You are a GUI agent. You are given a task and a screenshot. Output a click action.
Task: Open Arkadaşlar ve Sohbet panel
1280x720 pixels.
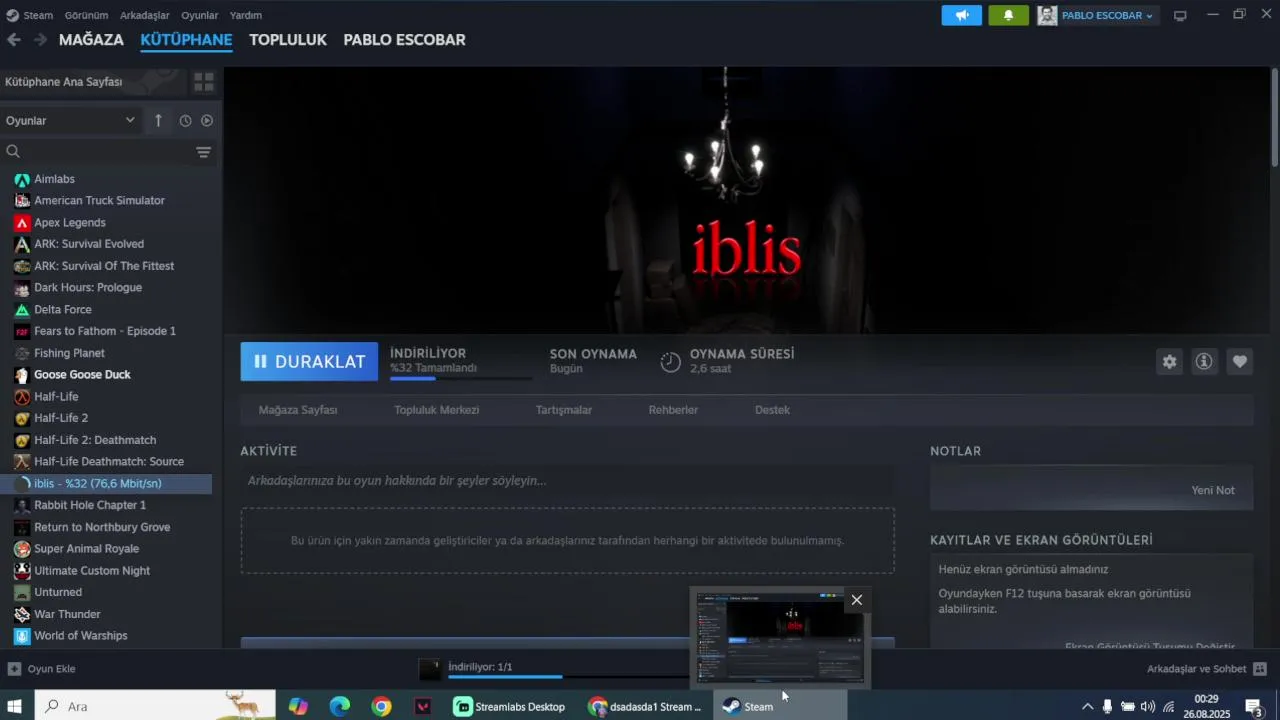click(1207, 669)
